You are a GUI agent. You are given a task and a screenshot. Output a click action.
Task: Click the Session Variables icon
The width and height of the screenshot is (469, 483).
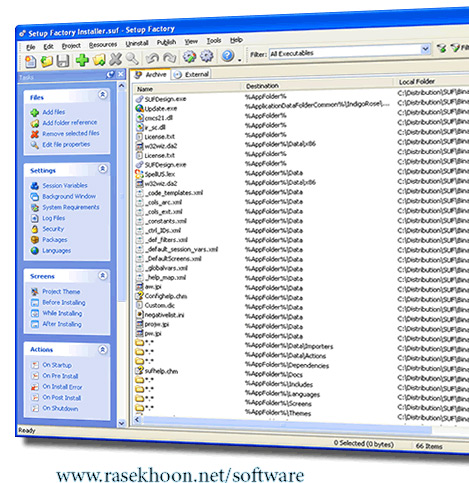[x=35, y=186]
